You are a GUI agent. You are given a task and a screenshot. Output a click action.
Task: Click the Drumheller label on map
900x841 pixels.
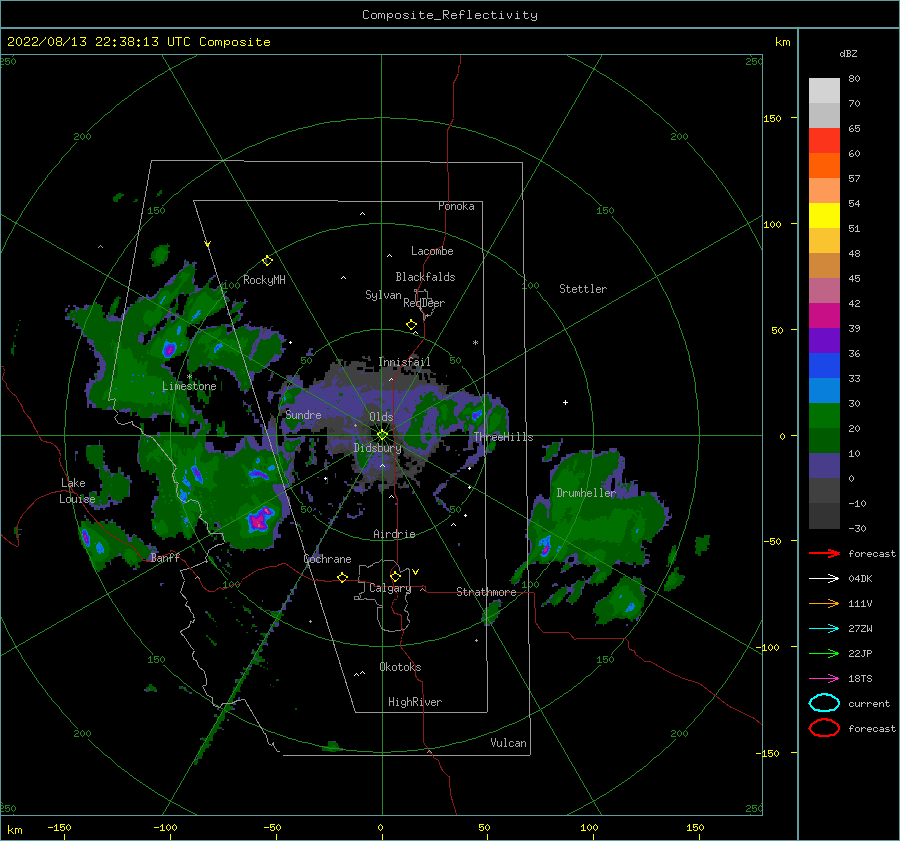pyautogui.click(x=586, y=493)
